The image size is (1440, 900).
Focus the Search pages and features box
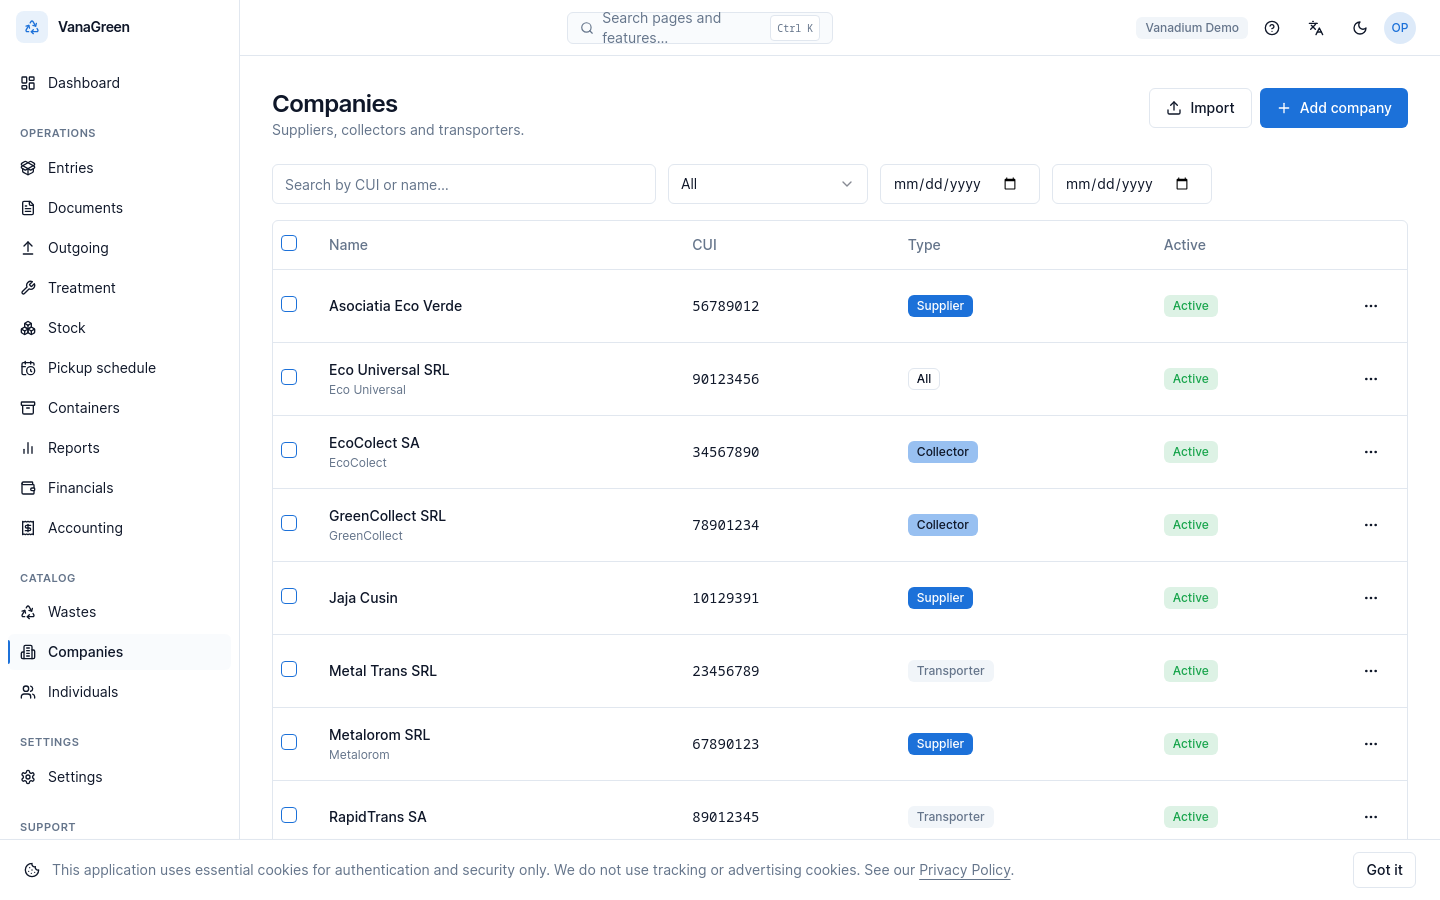pyautogui.click(x=700, y=28)
